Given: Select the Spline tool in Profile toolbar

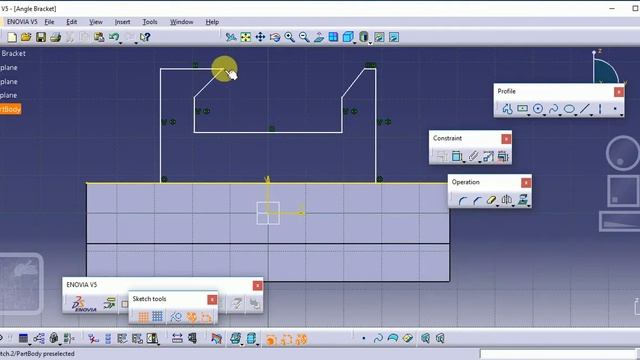Looking at the screenshot, I should tap(553, 109).
